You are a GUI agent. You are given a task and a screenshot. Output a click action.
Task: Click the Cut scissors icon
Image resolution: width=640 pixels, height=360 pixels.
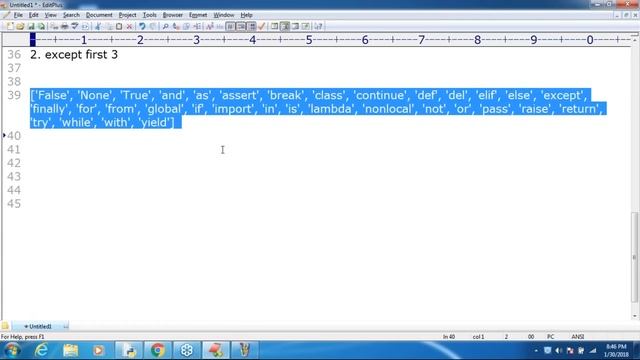pos(98,27)
